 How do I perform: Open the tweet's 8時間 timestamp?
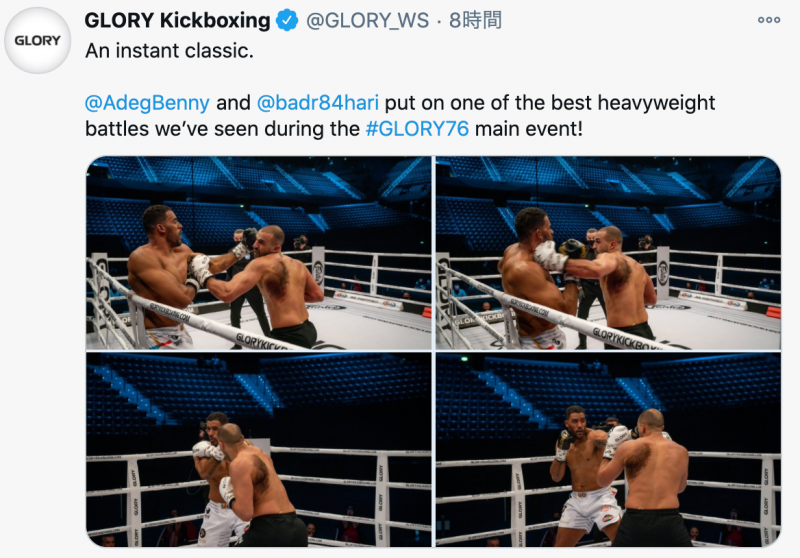click(x=475, y=20)
